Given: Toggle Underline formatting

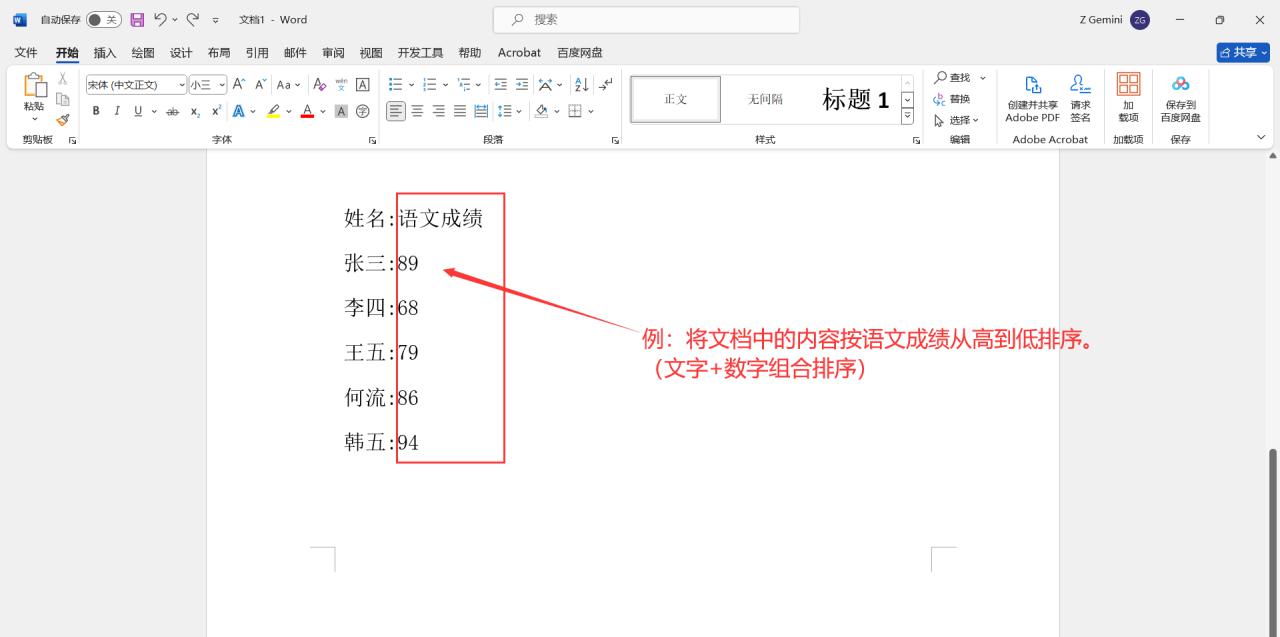Looking at the screenshot, I should (x=138, y=111).
